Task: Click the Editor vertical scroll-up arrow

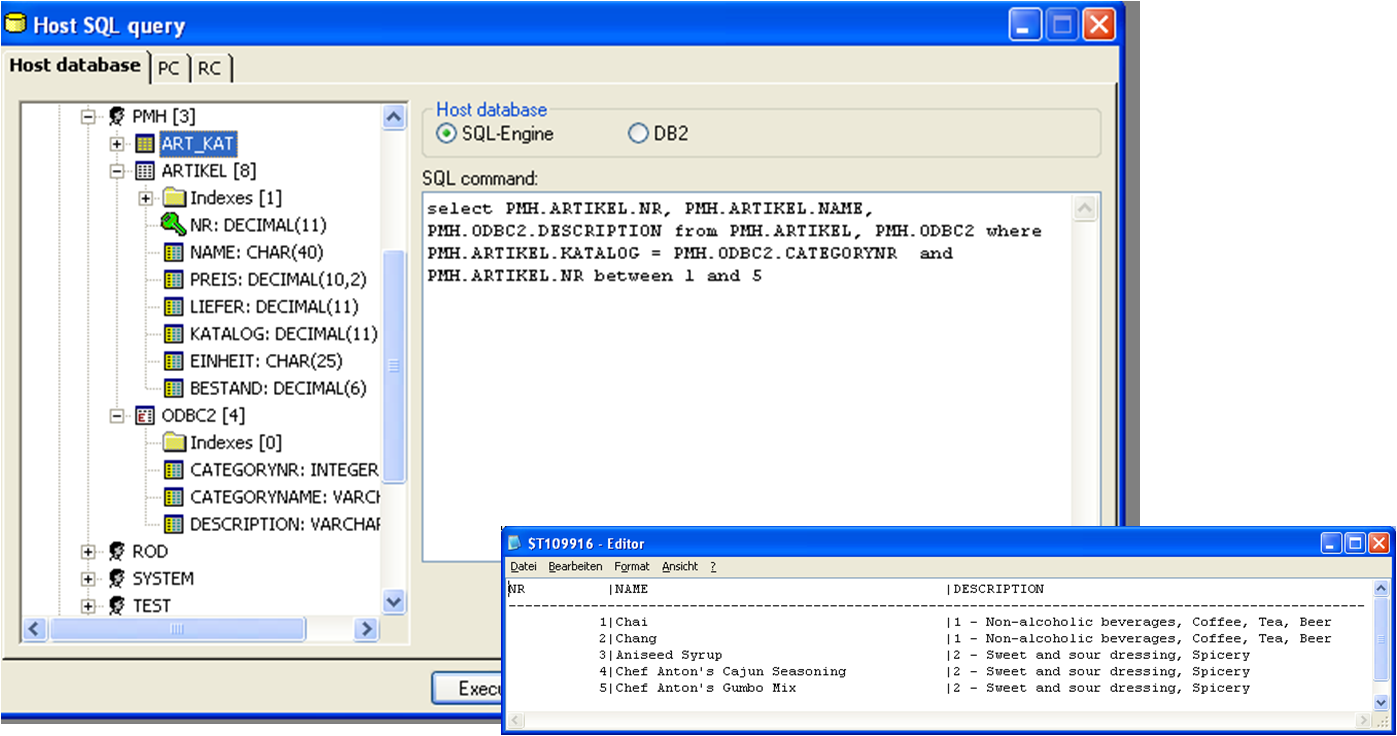Action: coord(1381,590)
